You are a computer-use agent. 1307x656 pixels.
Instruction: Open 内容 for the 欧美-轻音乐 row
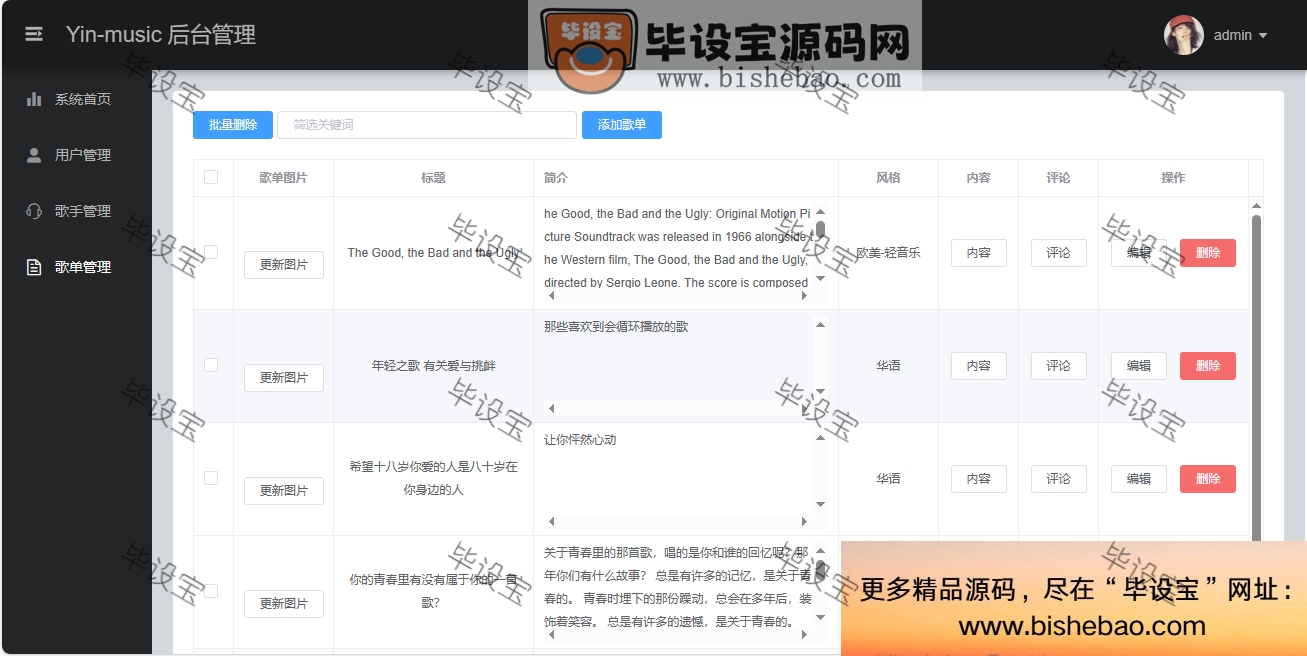[979, 253]
